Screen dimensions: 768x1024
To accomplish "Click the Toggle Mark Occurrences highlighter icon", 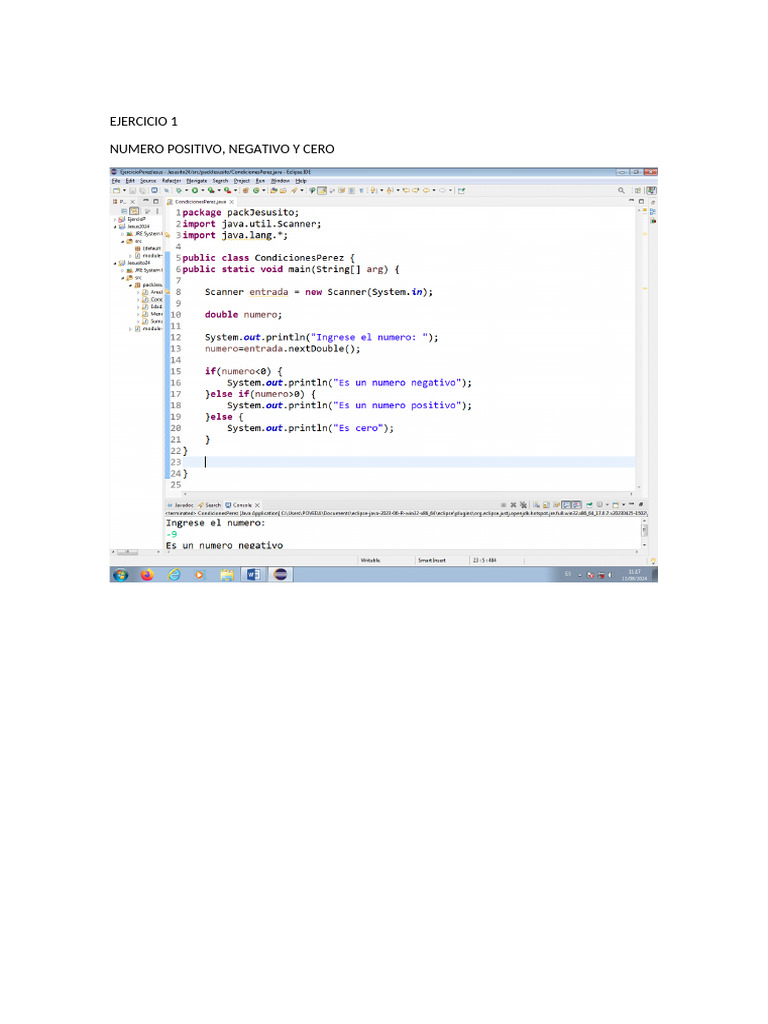I will pyautogui.click(x=322, y=191).
